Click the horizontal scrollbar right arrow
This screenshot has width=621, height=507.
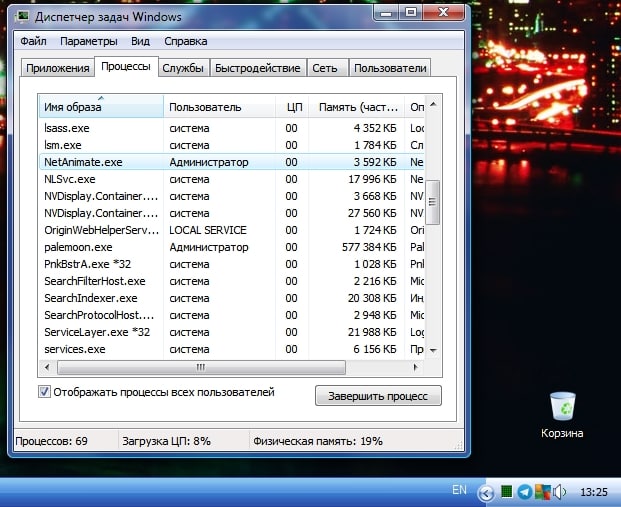pos(415,367)
